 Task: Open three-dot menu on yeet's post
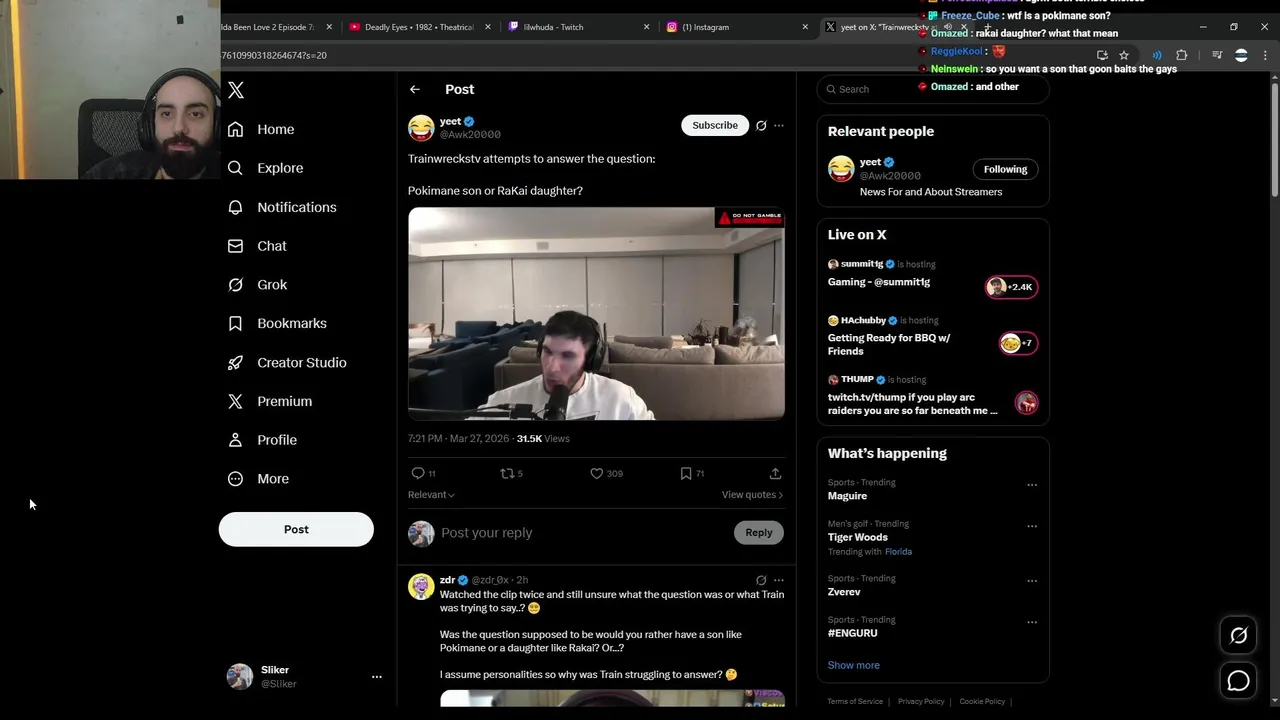[779, 126]
